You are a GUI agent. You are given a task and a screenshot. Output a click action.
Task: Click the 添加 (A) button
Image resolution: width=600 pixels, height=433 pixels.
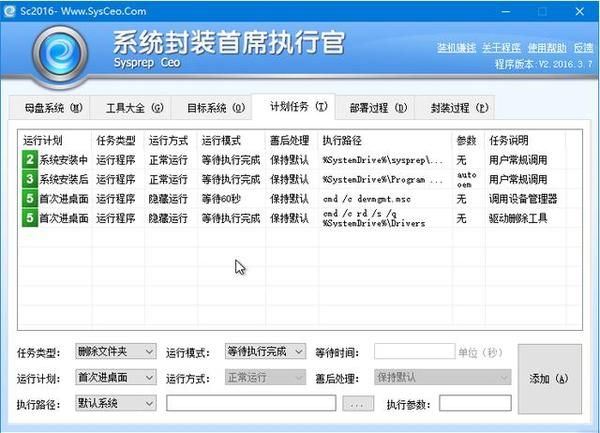pyautogui.click(x=549, y=379)
